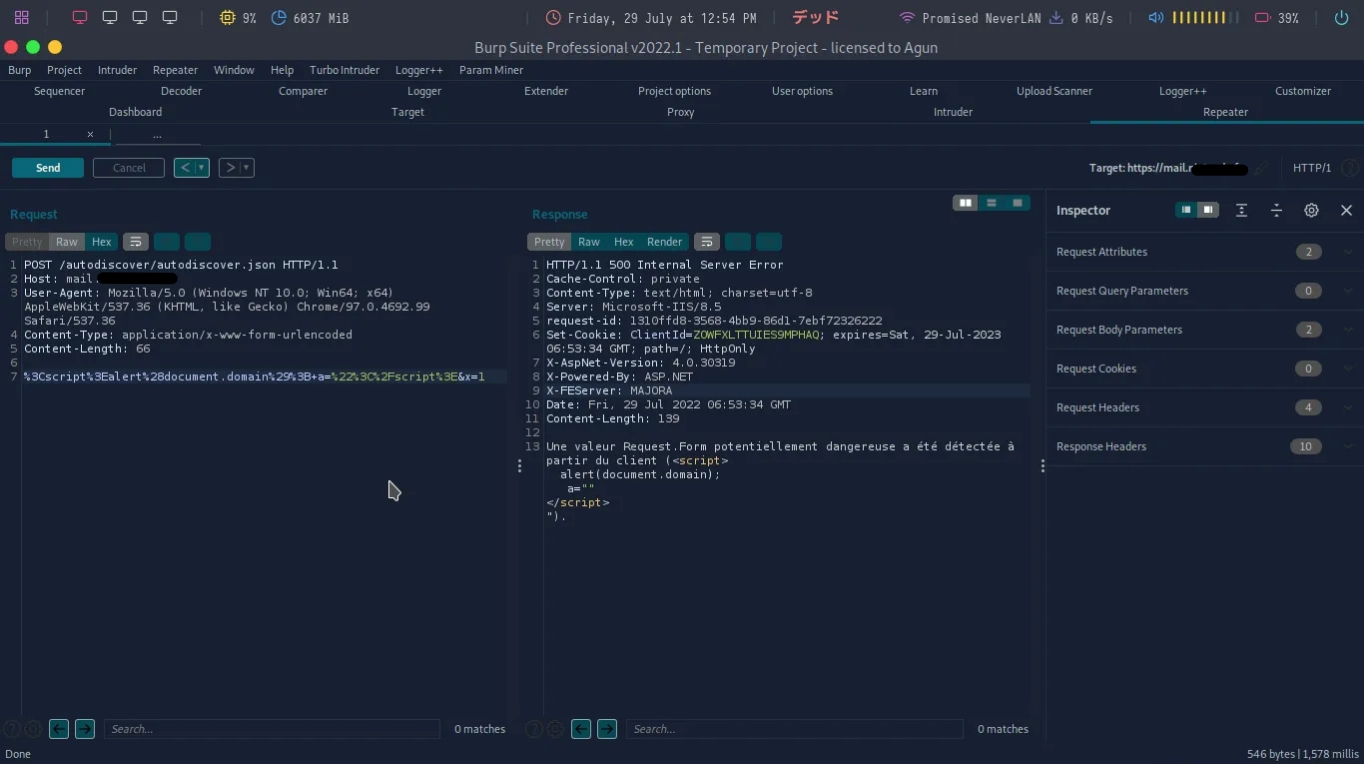This screenshot has height=764, width=1364.
Task: Switch Response view to Hex
Action: (x=624, y=242)
